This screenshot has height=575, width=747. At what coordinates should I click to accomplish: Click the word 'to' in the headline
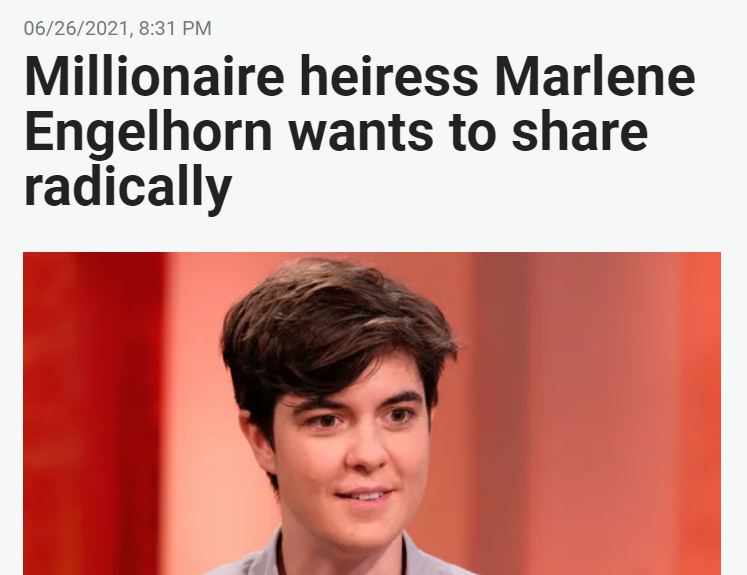point(472,133)
